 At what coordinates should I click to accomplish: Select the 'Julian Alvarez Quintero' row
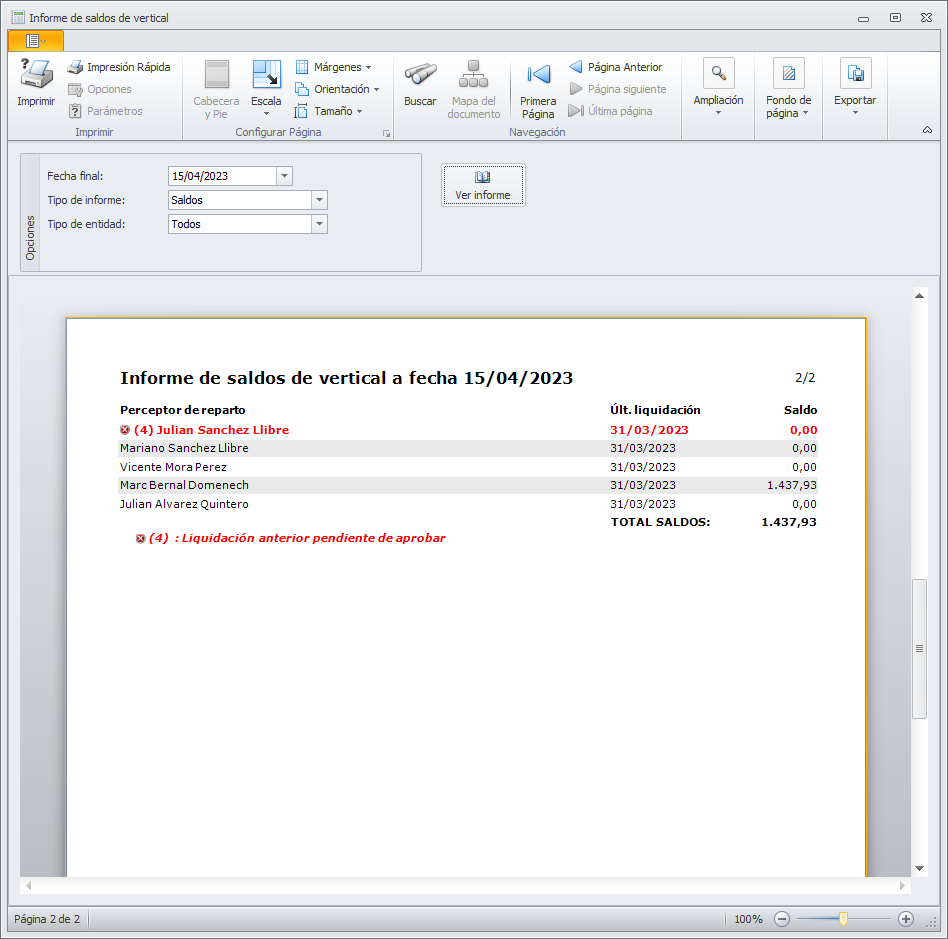pos(468,504)
